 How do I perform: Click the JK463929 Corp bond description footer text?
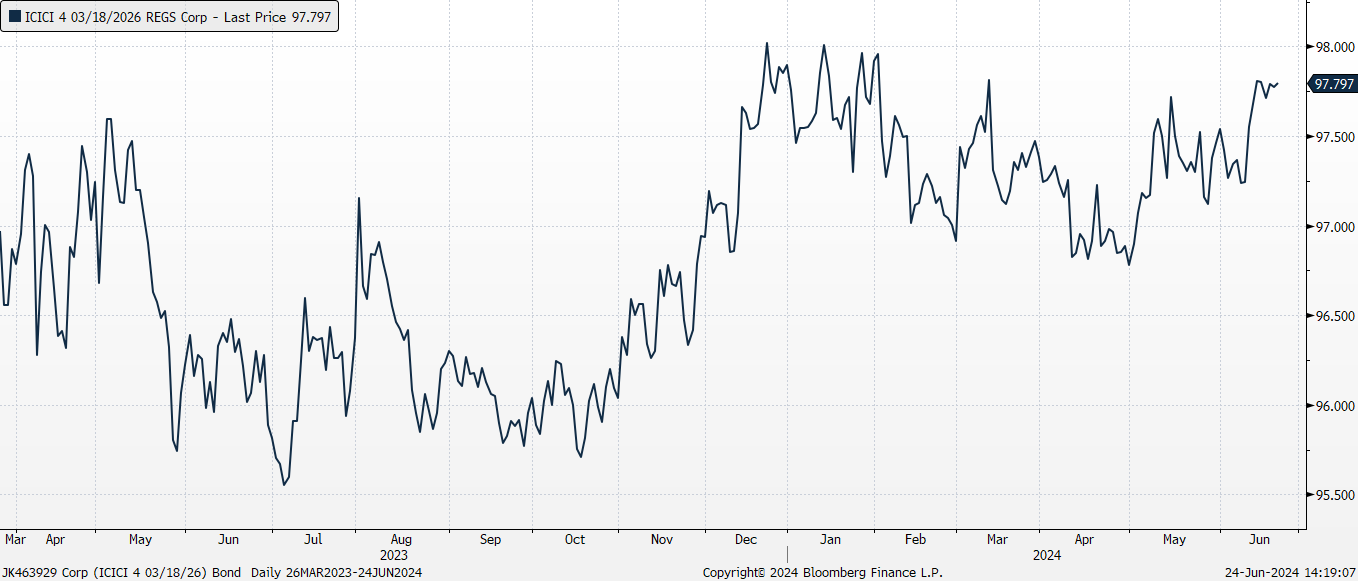pyautogui.click(x=211, y=572)
